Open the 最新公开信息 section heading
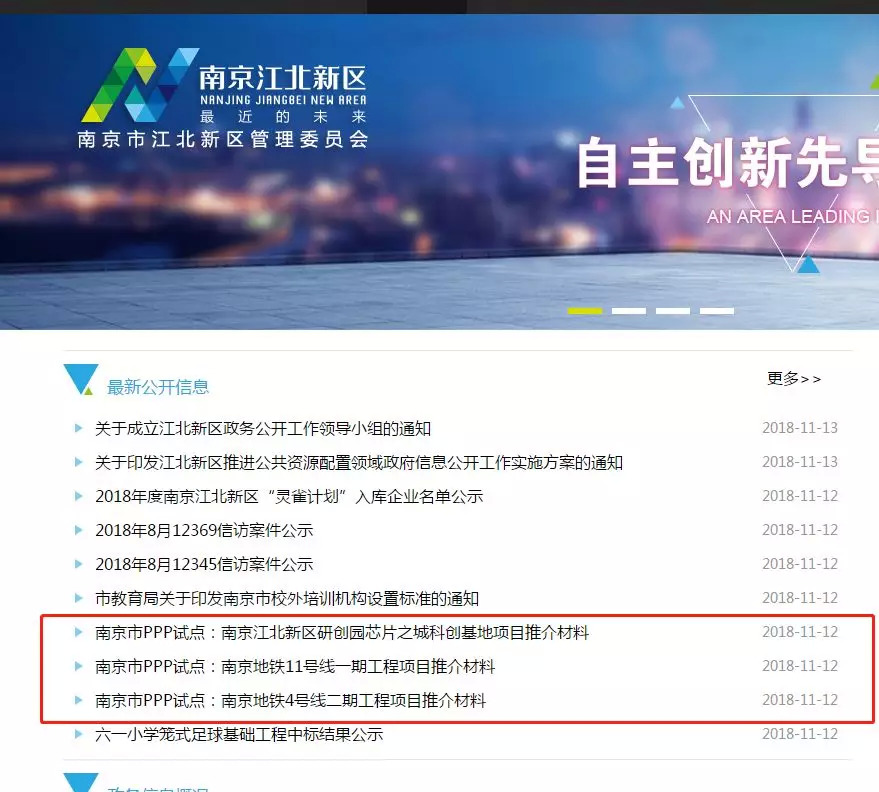This screenshot has height=792, width=879. point(158,387)
